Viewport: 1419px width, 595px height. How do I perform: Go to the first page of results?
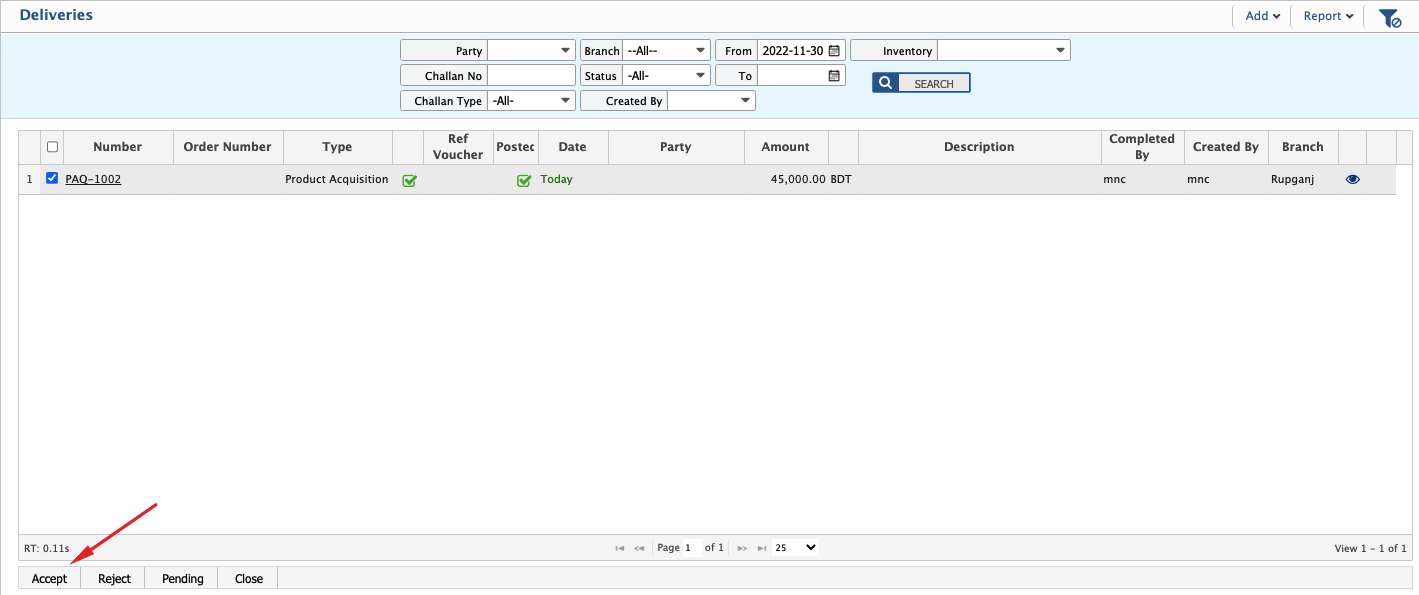click(x=620, y=548)
